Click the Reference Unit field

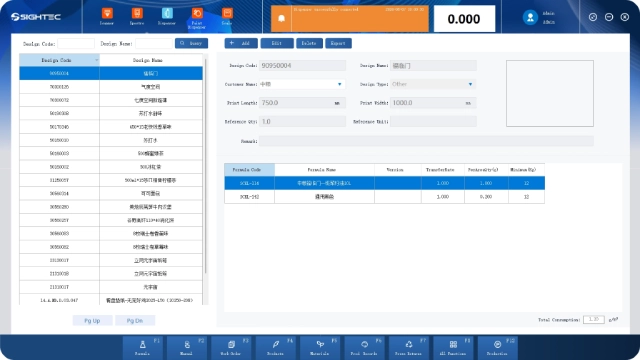tap(433, 122)
